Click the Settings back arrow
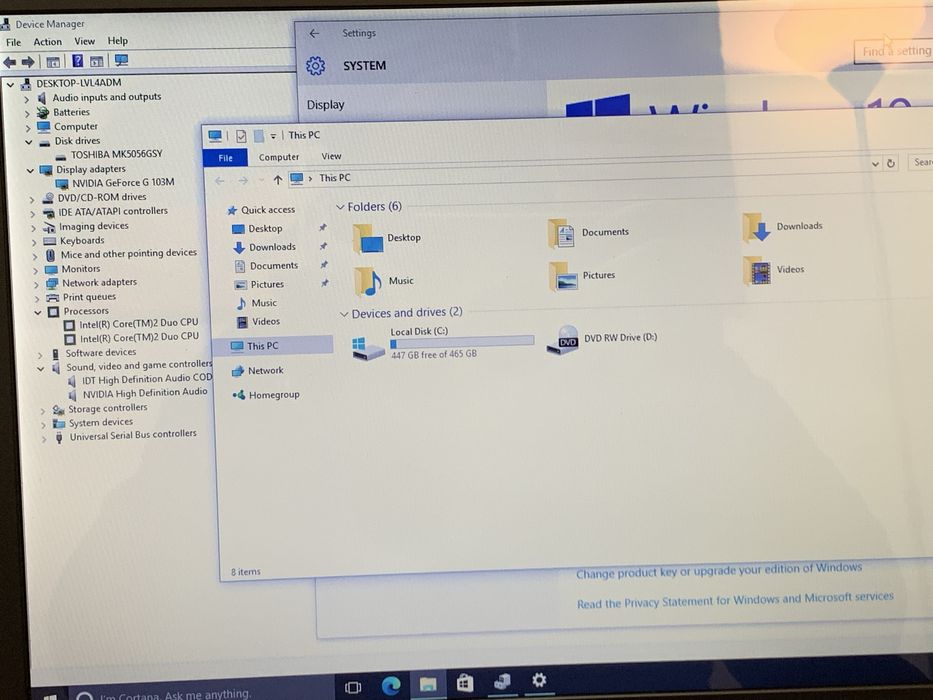933x700 pixels. [314, 33]
